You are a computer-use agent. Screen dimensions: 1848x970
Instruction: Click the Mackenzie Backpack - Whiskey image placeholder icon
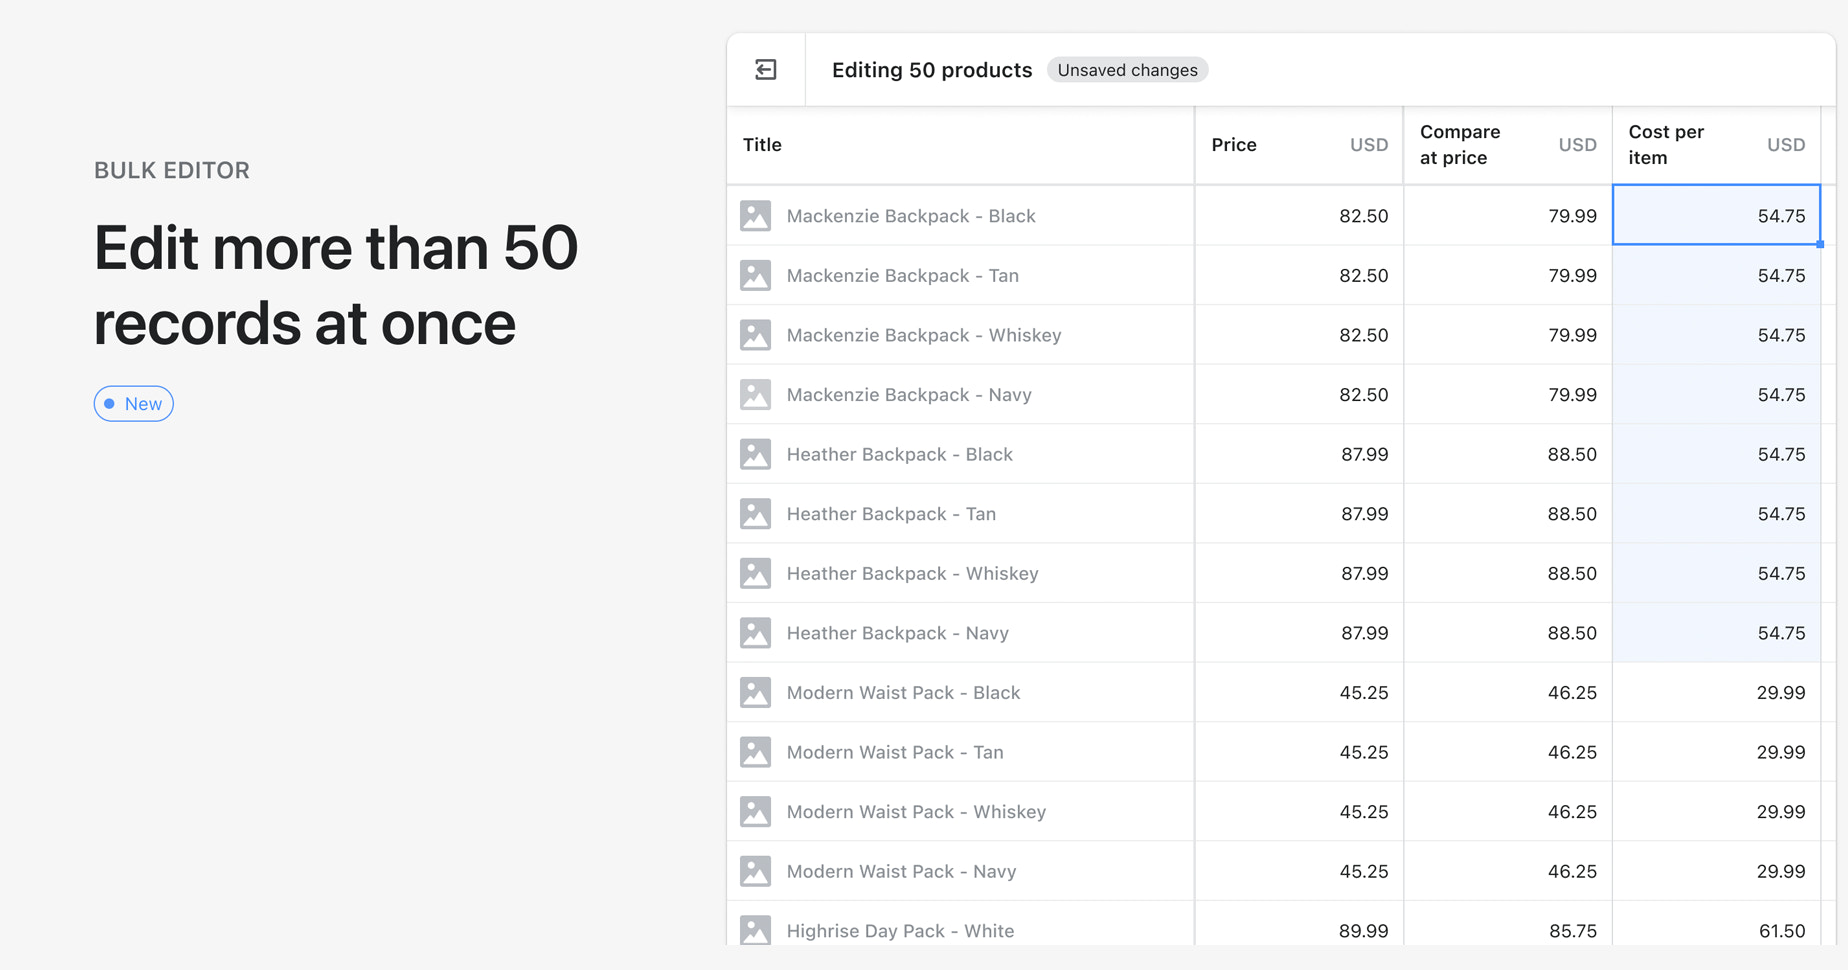[755, 335]
